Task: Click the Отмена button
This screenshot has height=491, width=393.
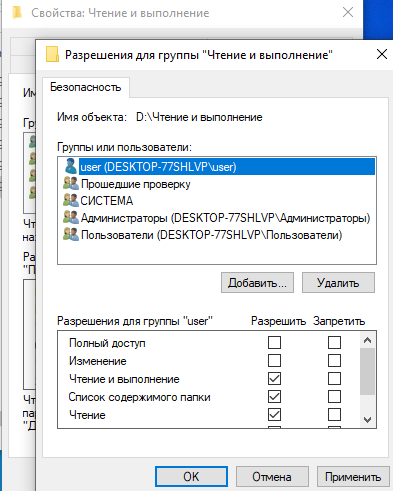Action: (x=272, y=477)
